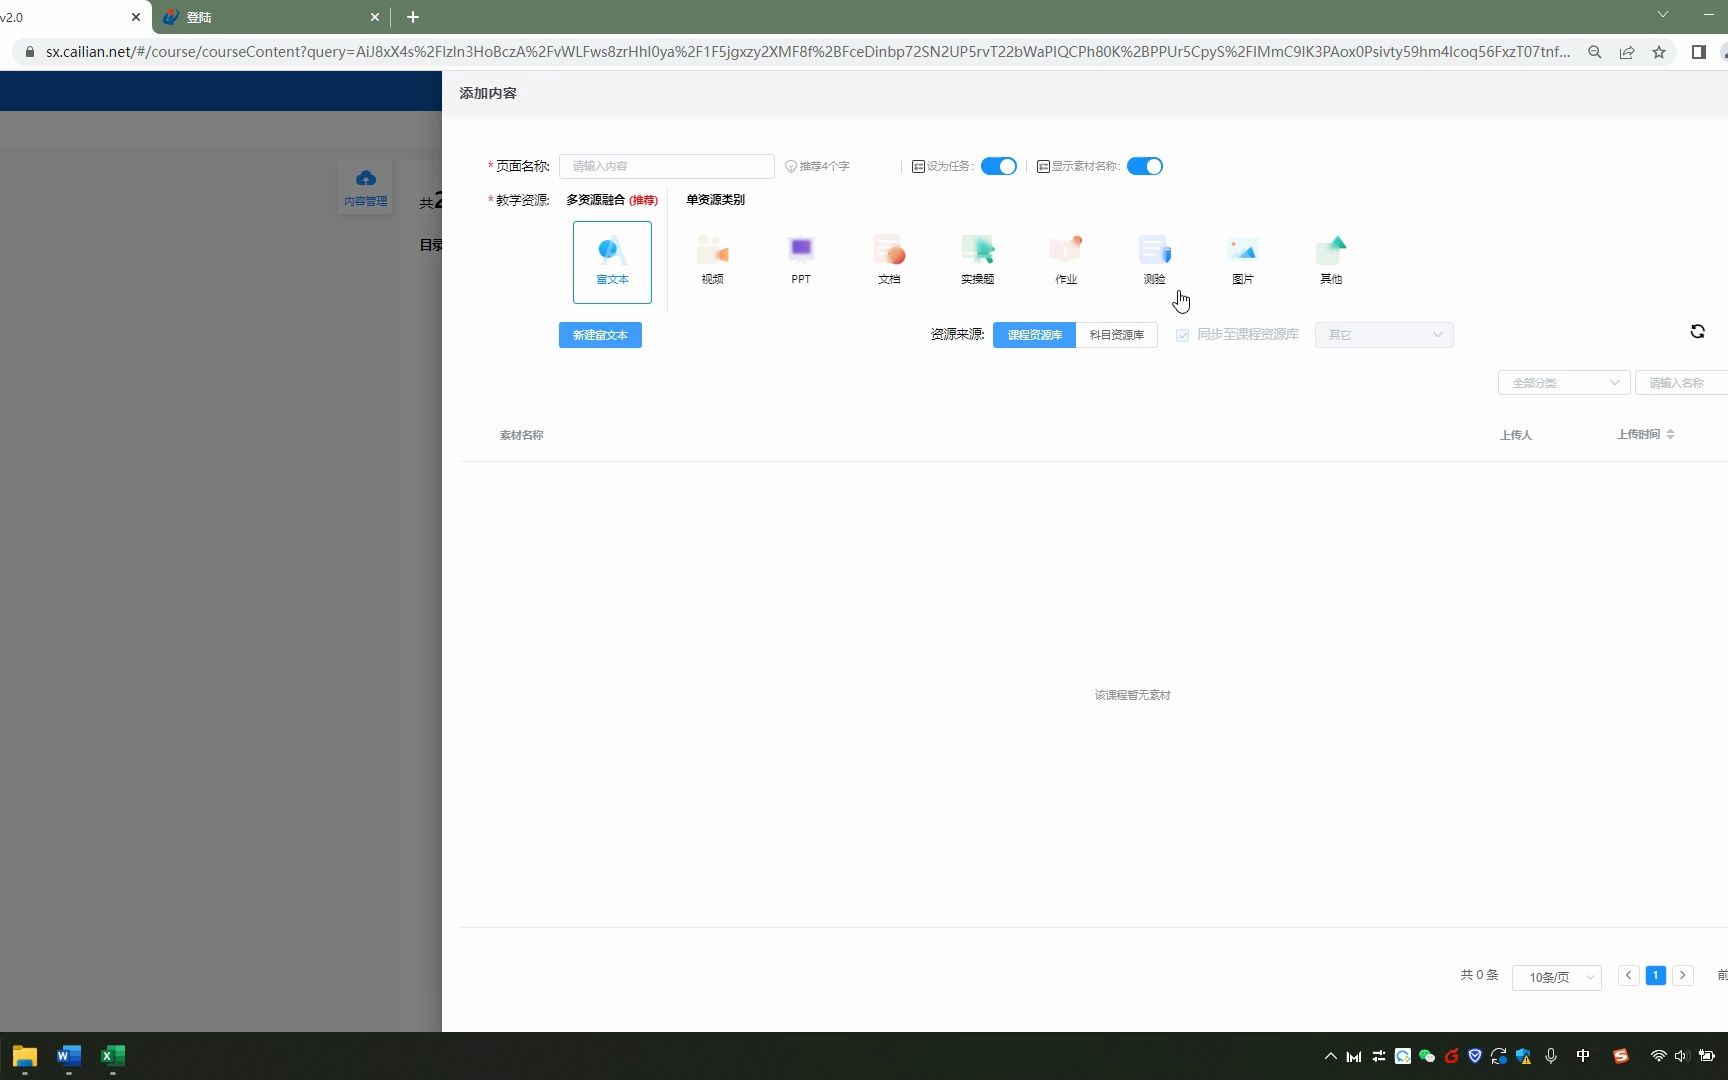Share this page from address bar

(1627, 52)
